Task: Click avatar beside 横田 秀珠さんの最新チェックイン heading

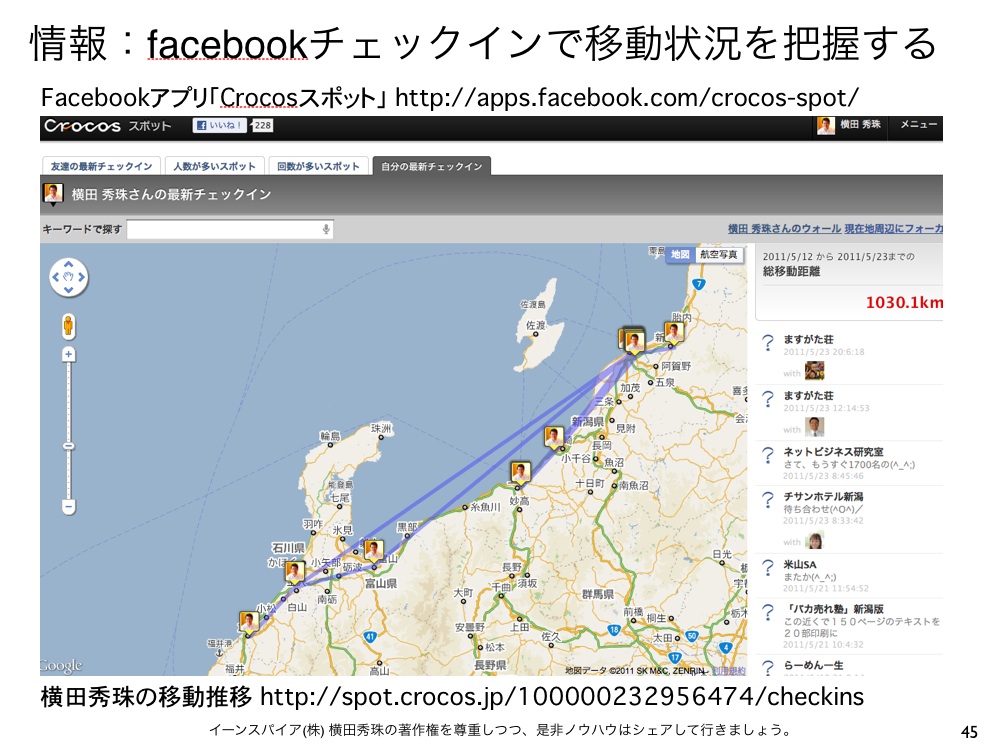Action: 53,193
